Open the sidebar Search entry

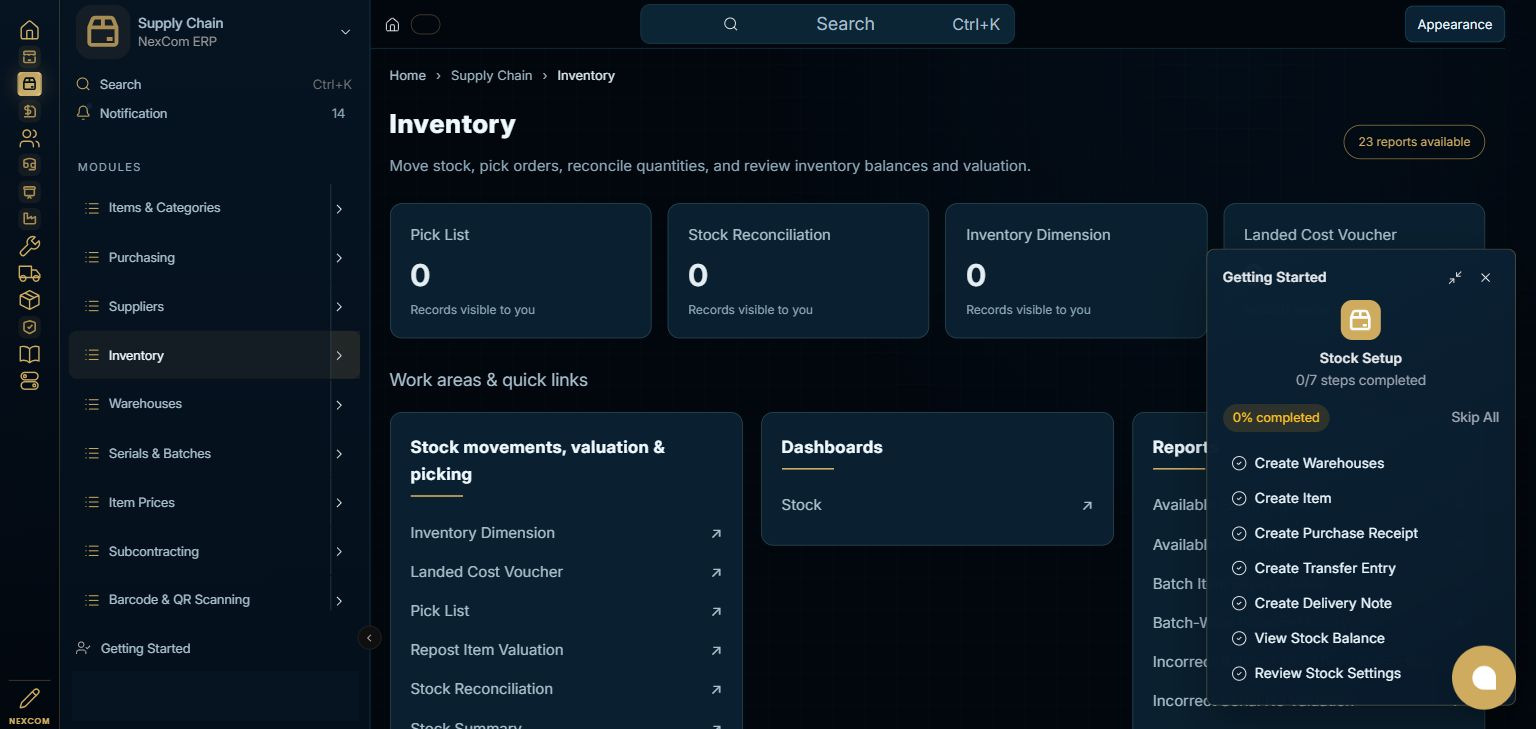click(214, 84)
